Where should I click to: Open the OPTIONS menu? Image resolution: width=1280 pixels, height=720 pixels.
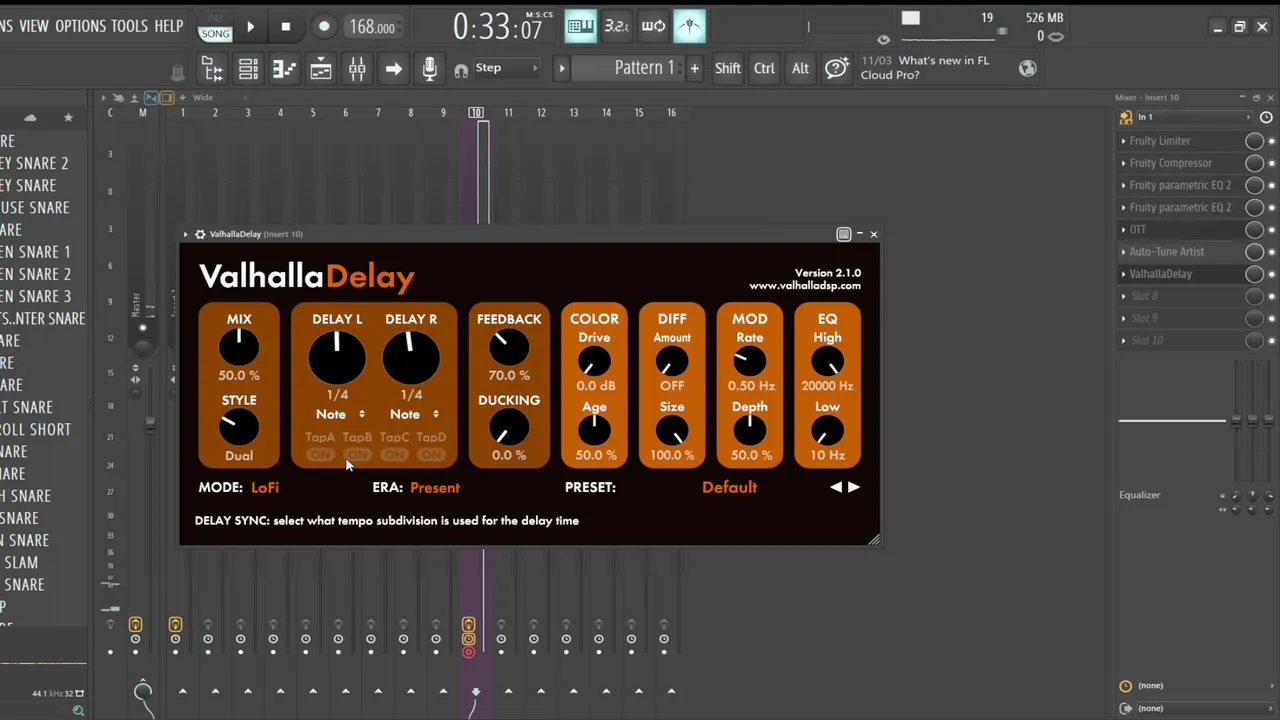point(80,26)
